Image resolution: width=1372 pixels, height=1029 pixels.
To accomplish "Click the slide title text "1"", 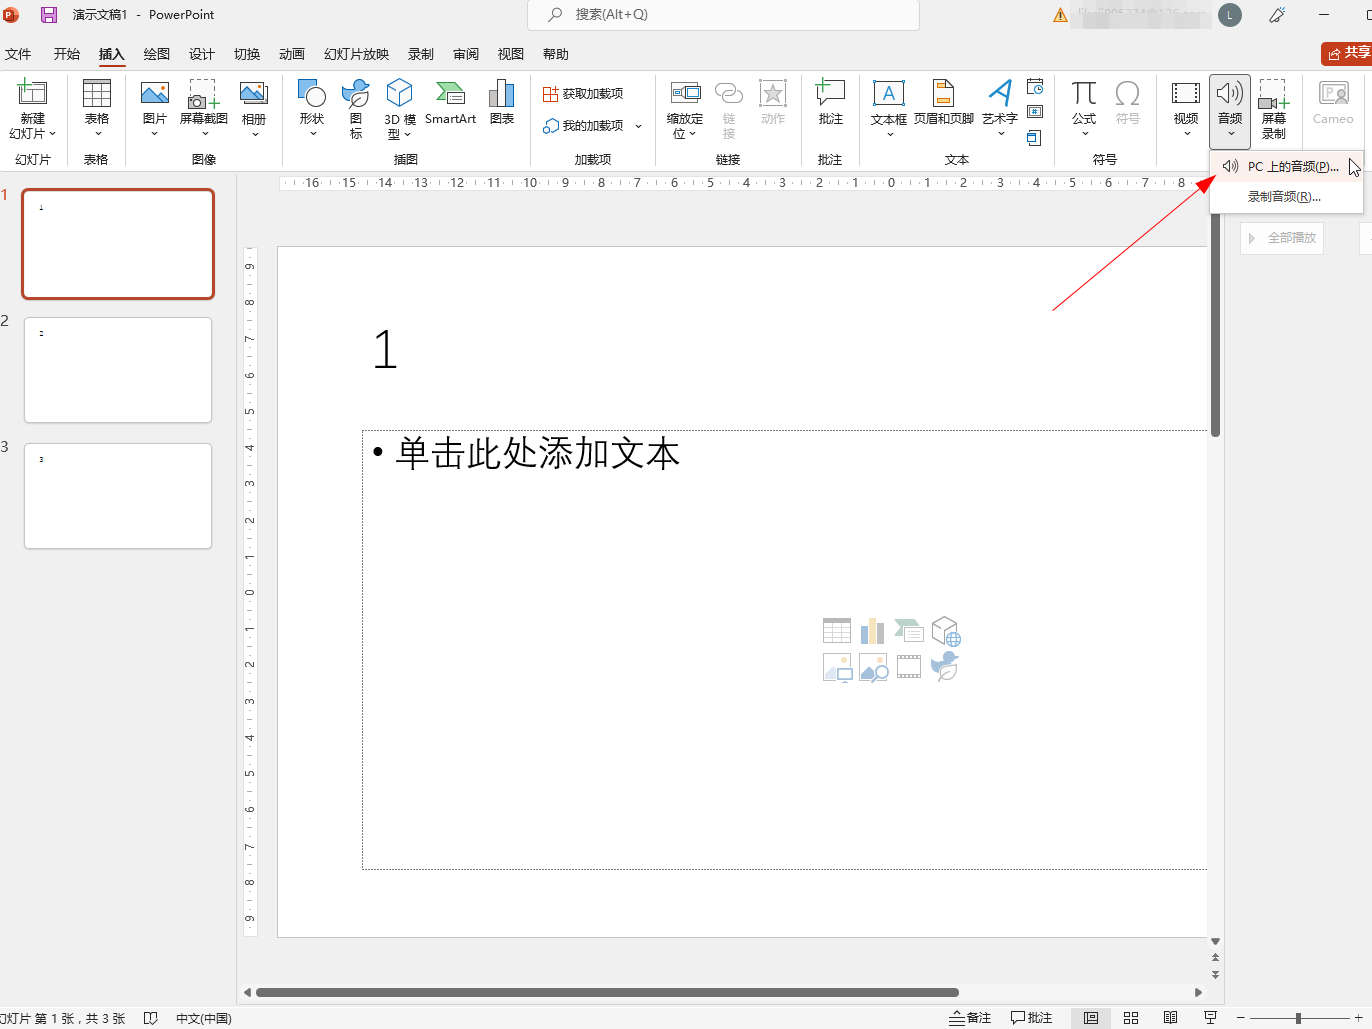I will 385,350.
